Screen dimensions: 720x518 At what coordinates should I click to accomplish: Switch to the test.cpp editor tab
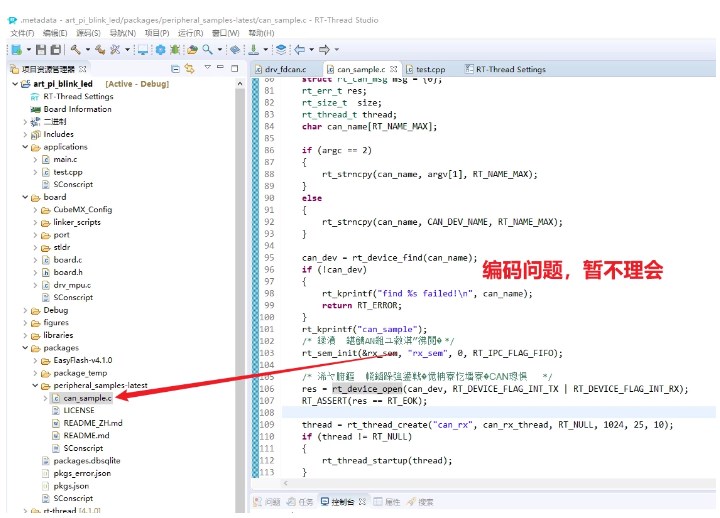pos(425,69)
